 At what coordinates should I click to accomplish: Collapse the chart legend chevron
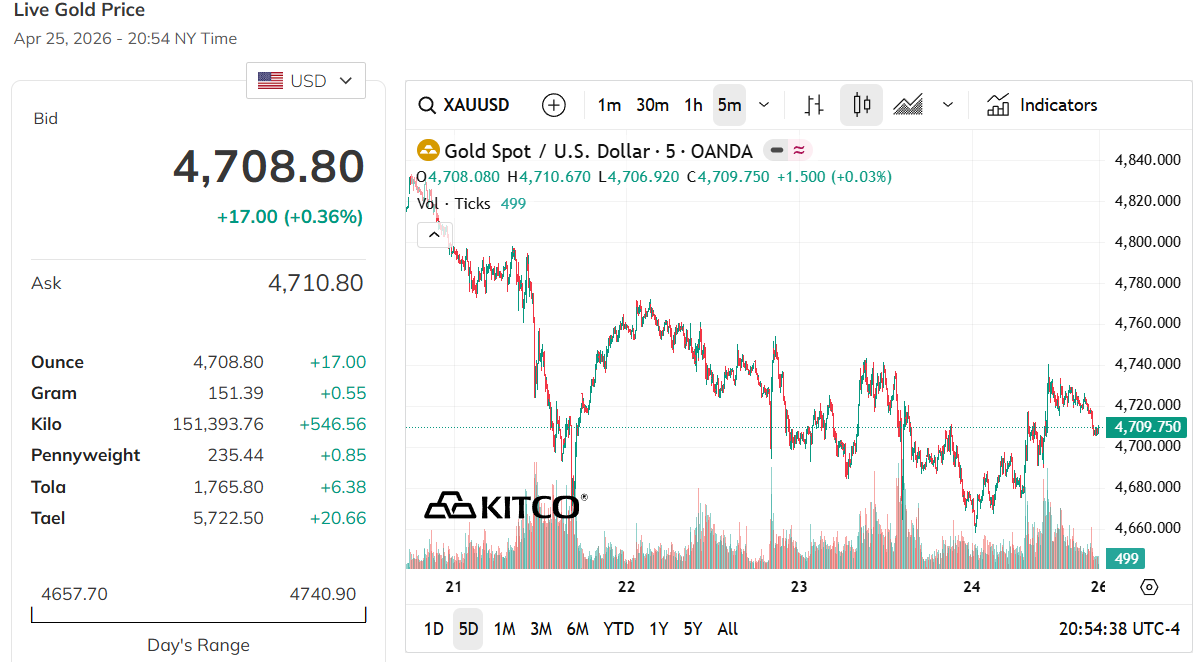pos(433,235)
